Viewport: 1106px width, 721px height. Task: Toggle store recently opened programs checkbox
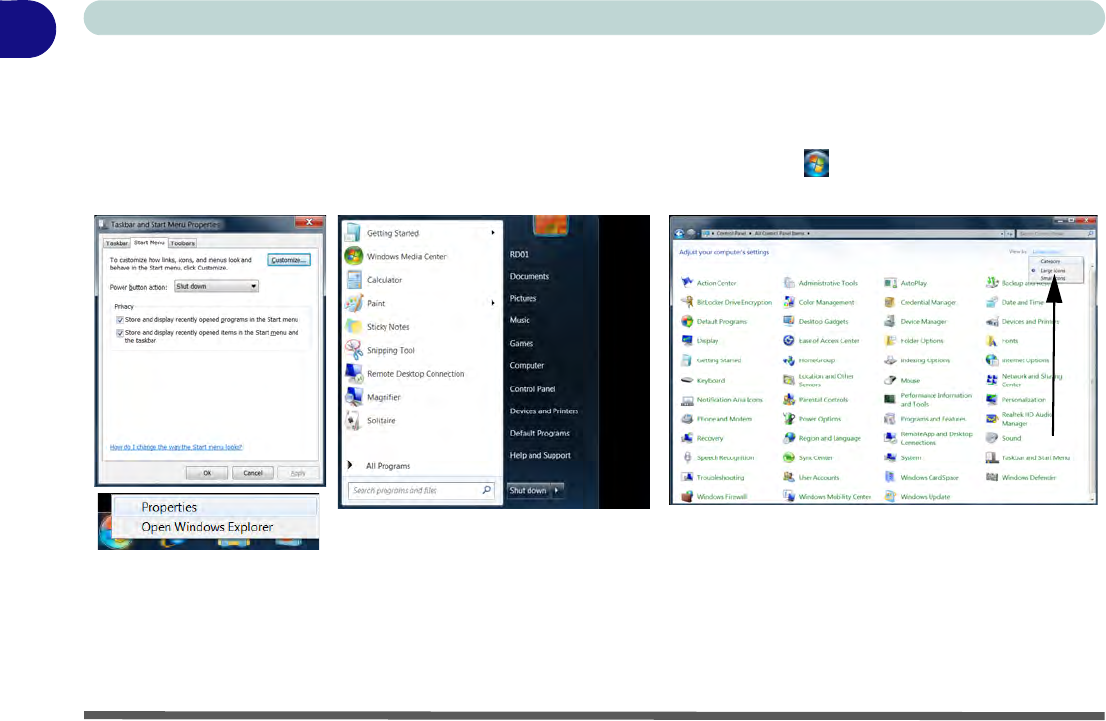click(x=120, y=320)
